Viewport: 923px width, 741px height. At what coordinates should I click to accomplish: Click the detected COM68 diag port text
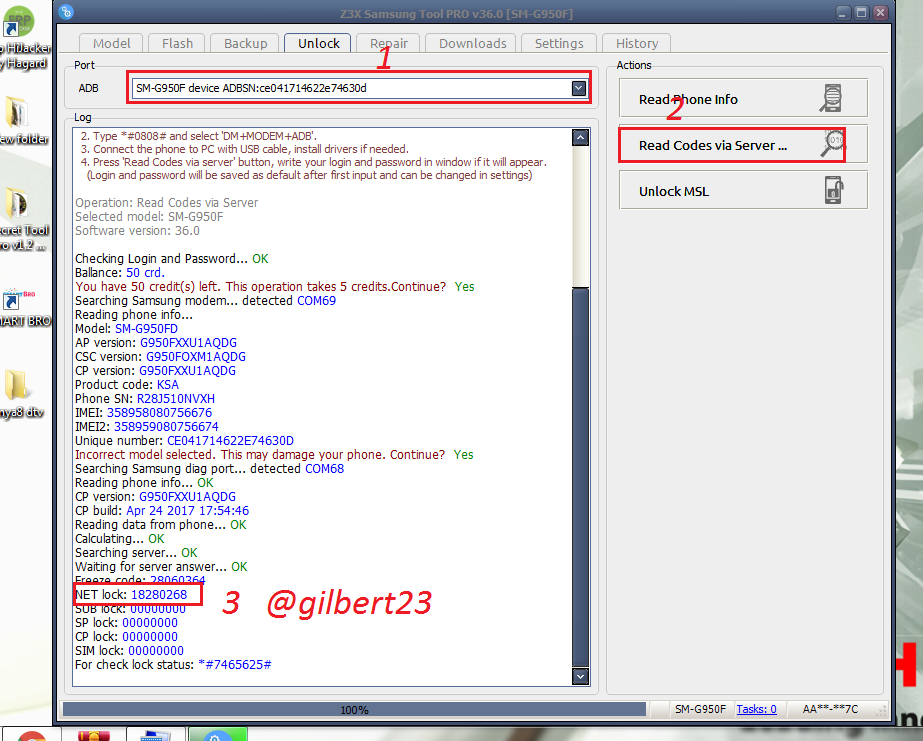[324, 468]
